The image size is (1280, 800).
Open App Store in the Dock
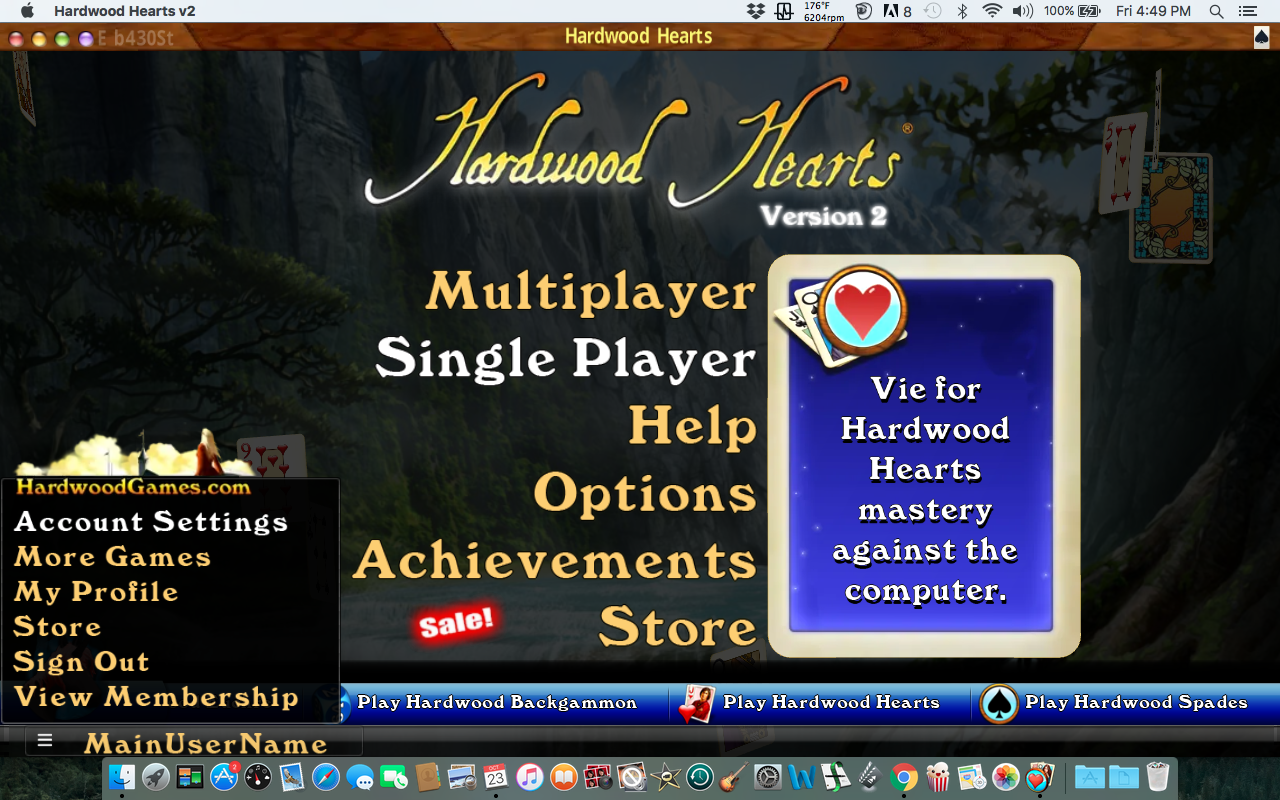223,777
